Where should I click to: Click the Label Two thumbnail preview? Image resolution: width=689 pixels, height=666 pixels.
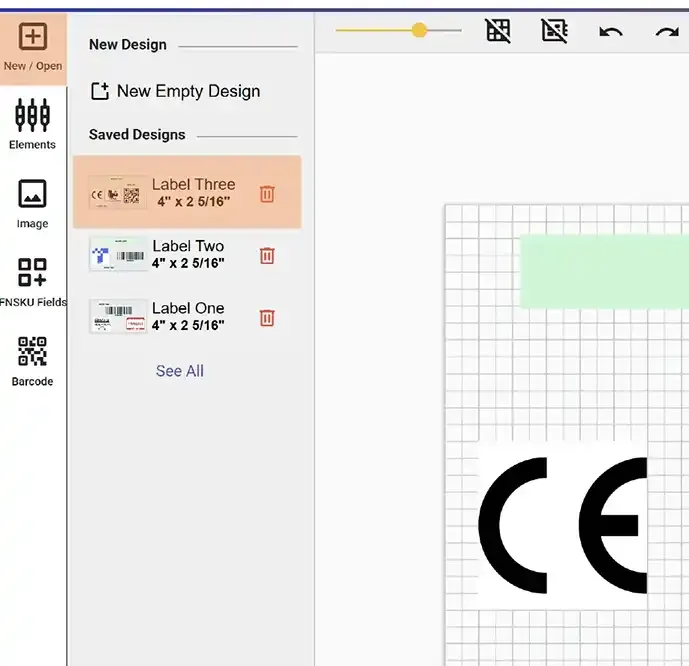pos(118,254)
